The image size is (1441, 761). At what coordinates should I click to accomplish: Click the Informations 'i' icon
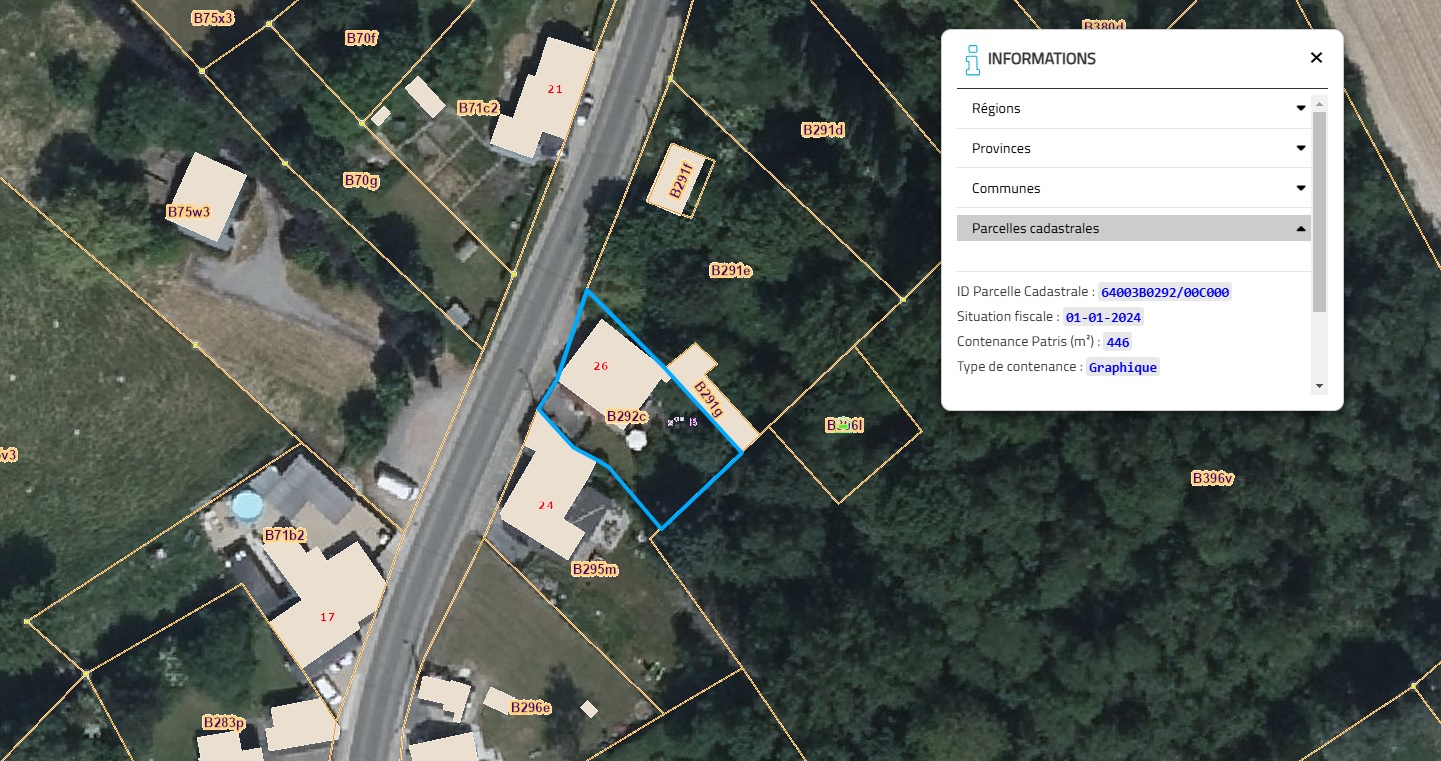pos(972,60)
